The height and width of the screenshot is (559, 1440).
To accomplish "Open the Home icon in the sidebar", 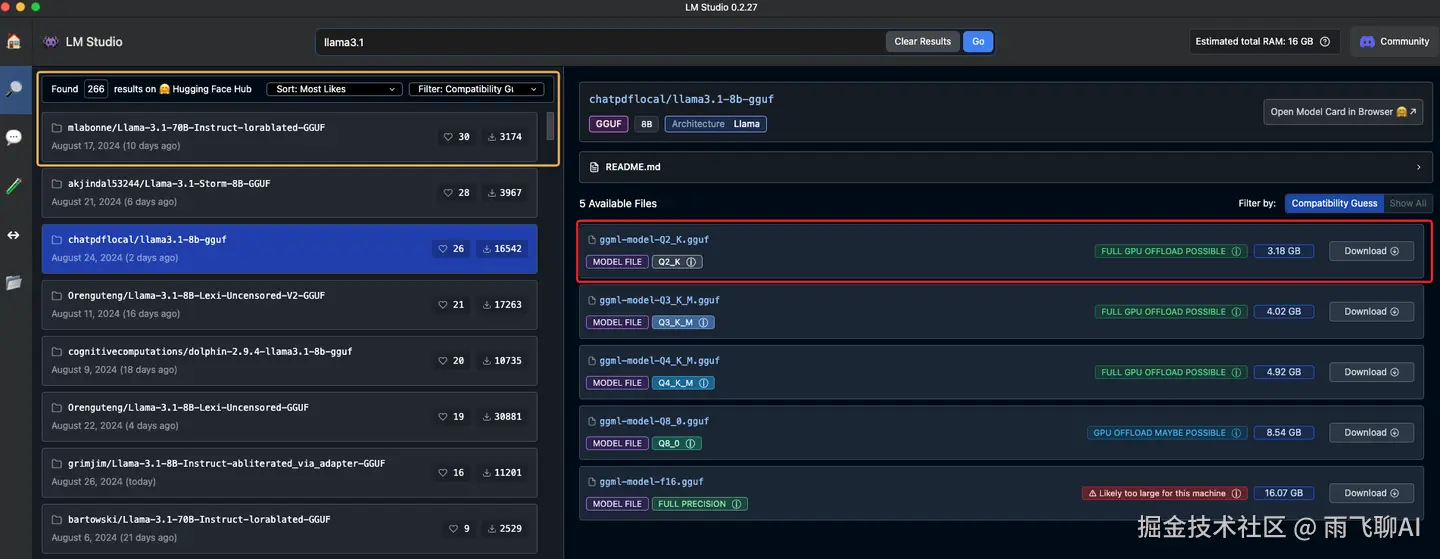I will (x=14, y=42).
